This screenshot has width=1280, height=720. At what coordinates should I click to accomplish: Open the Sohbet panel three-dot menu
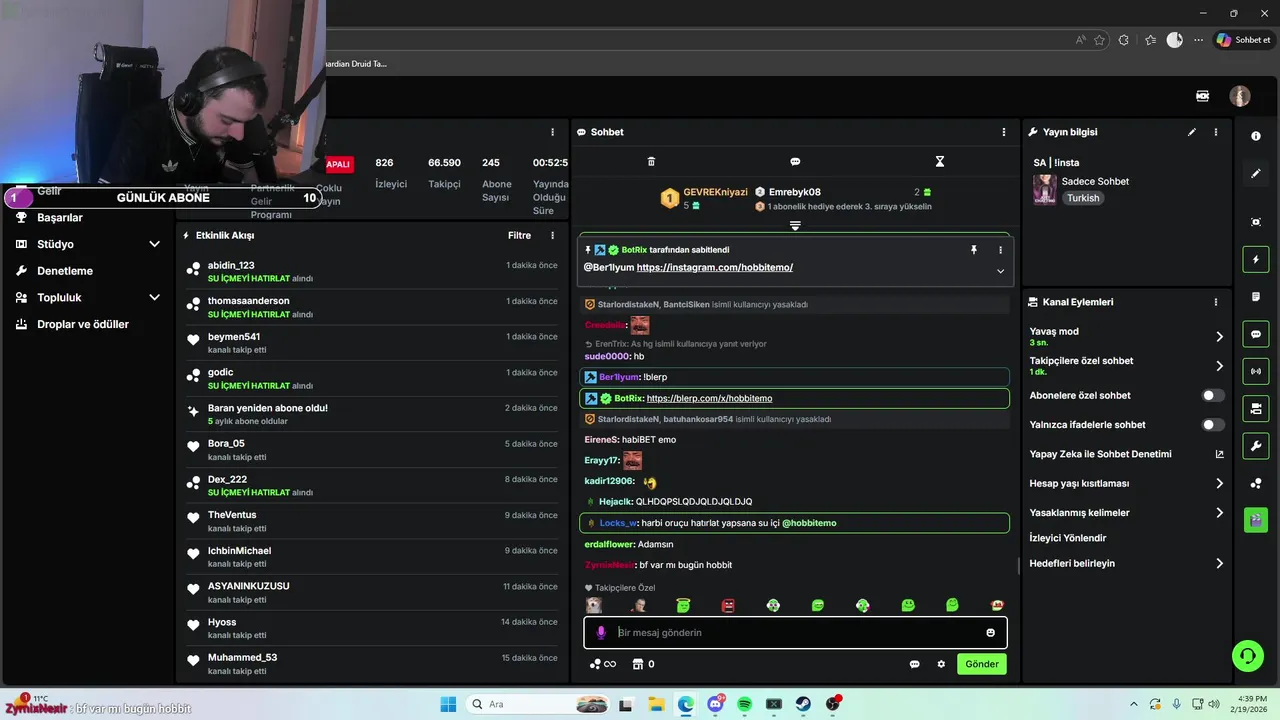pyautogui.click(x=1004, y=132)
